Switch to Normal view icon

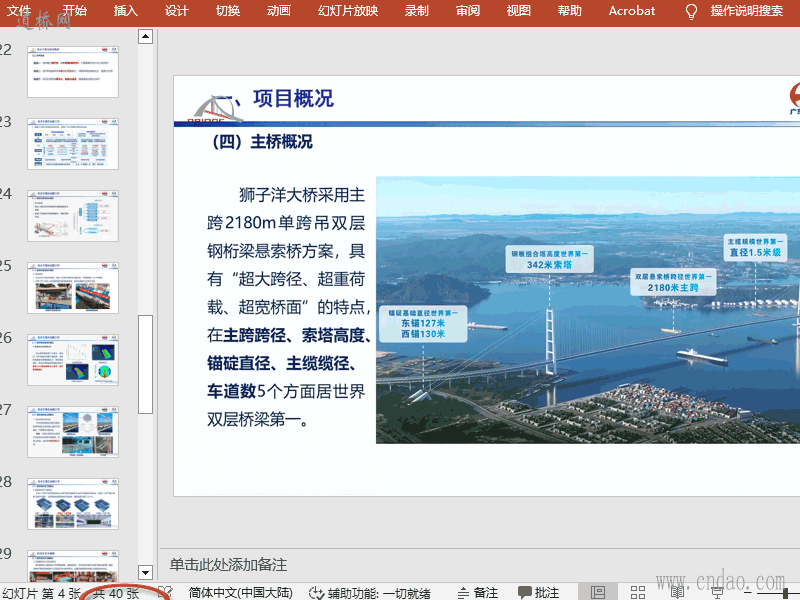click(598, 592)
